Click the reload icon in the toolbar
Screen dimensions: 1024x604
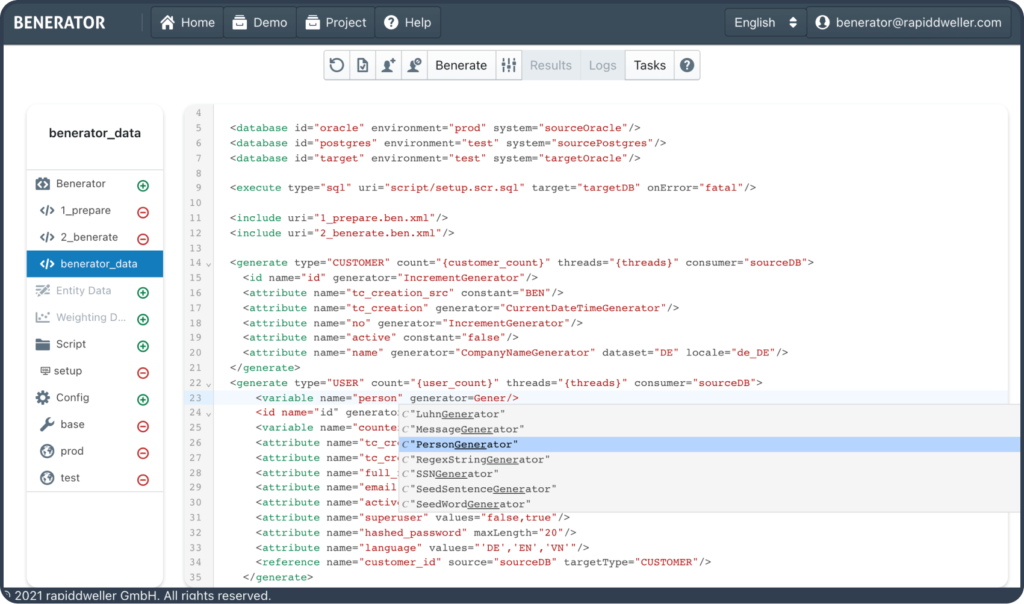(337, 65)
